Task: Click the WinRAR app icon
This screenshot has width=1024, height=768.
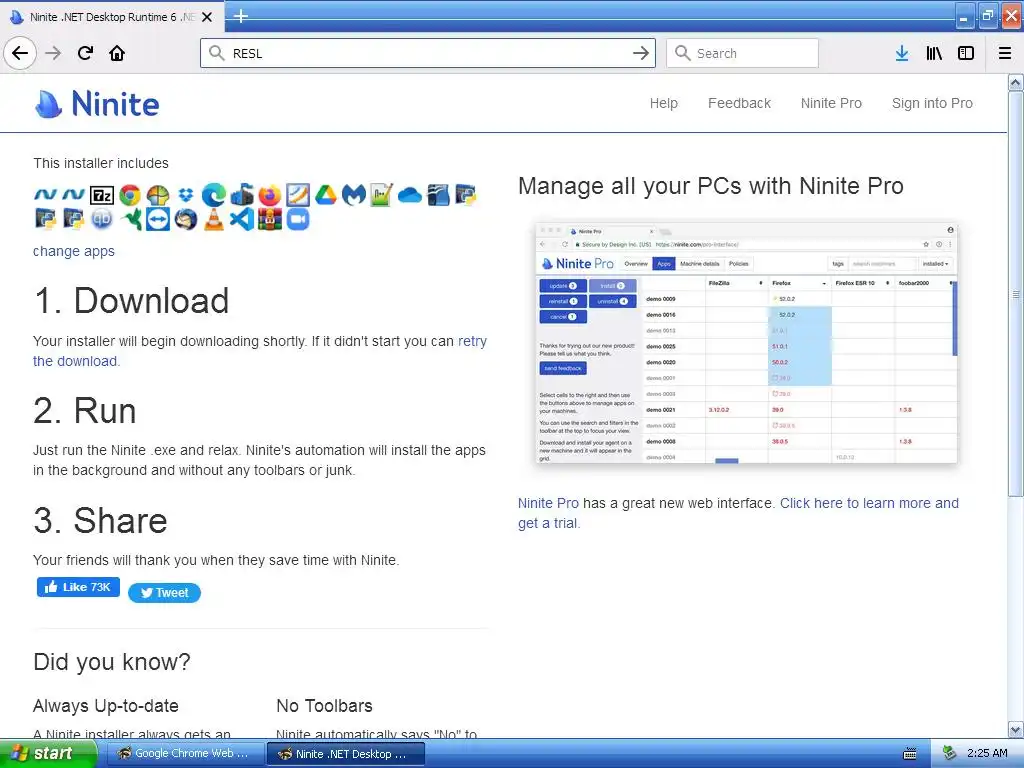Action: (x=270, y=219)
